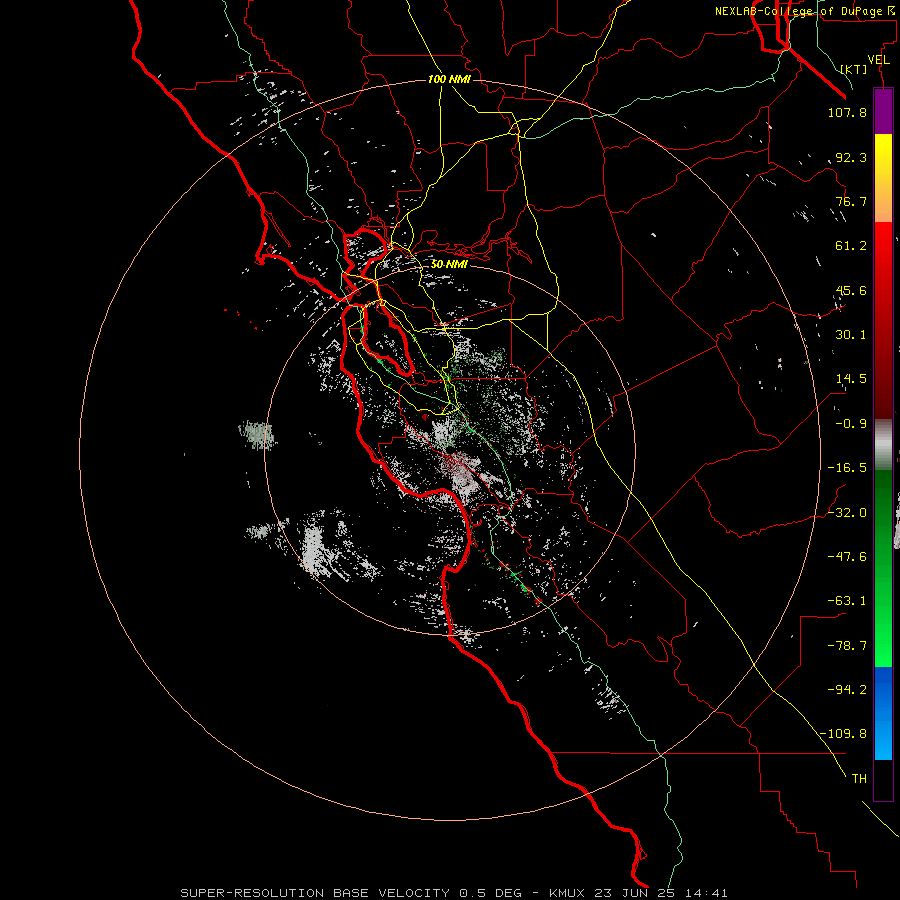Click the SUPER-RESOLUTION BASE VELOCITY caption text
Viewport: 900px width, 900px height.
pyautogui.click(x=315, y=893)
